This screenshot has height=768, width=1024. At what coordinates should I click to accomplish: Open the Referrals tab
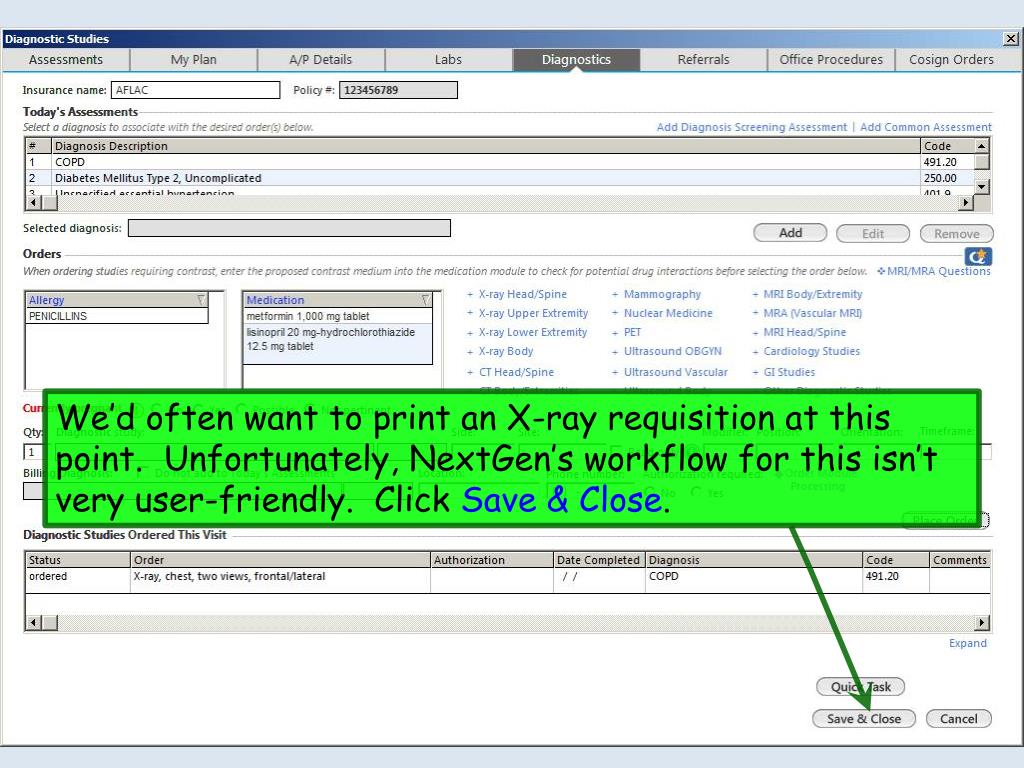[x=703, y=59]
